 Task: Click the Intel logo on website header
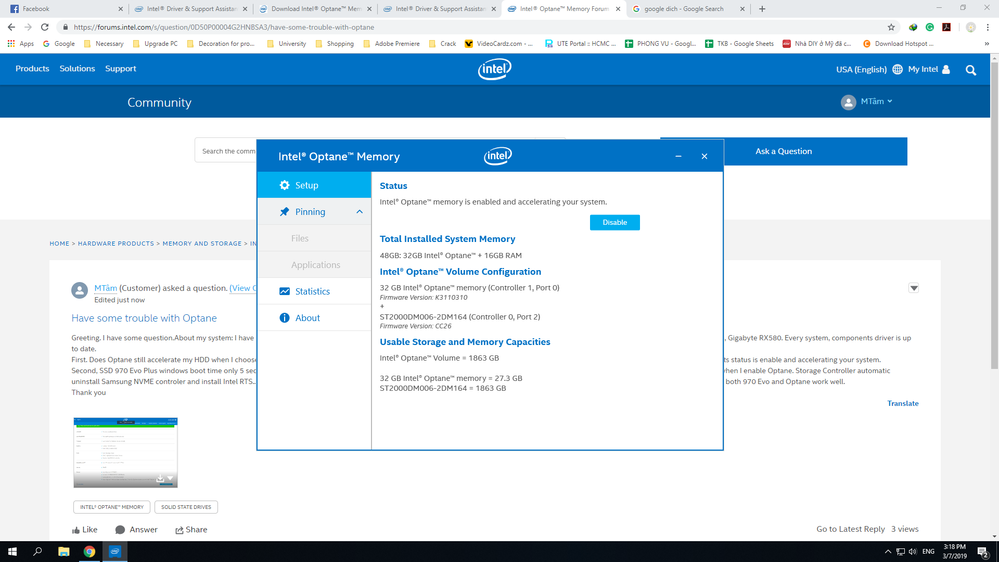(x=494, y=69)
